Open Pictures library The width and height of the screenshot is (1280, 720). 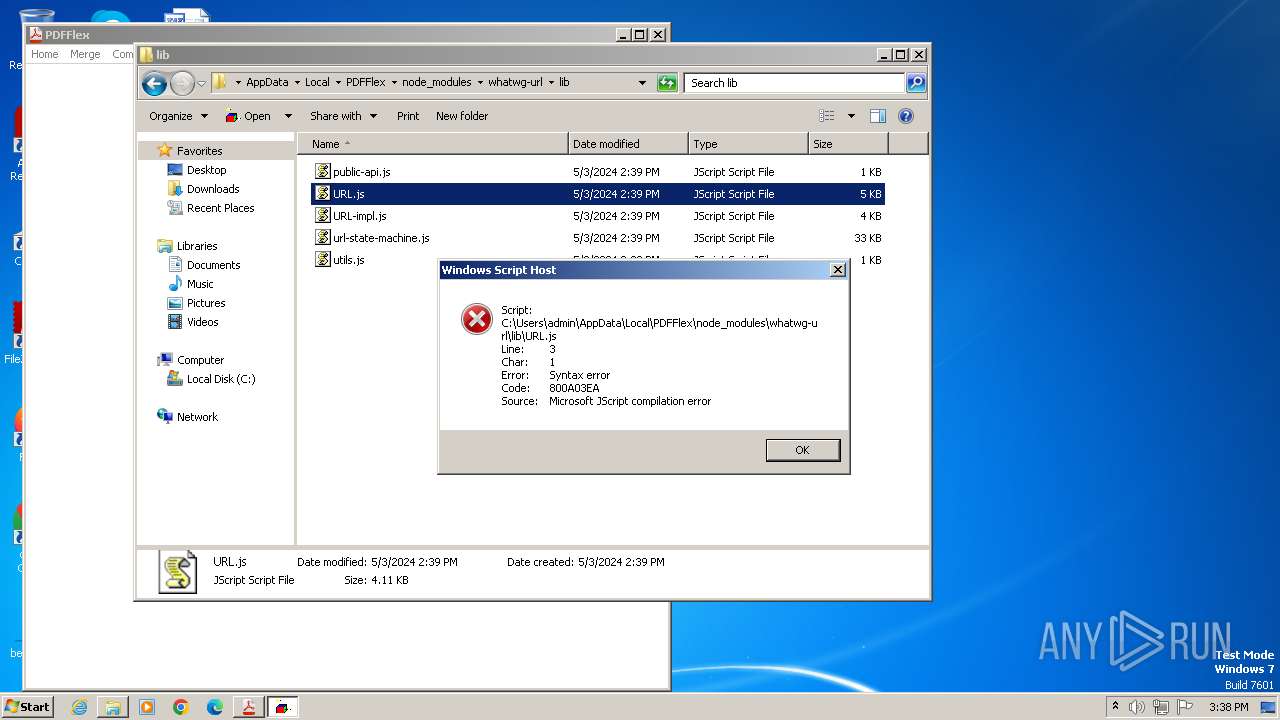tap(206, 303)
